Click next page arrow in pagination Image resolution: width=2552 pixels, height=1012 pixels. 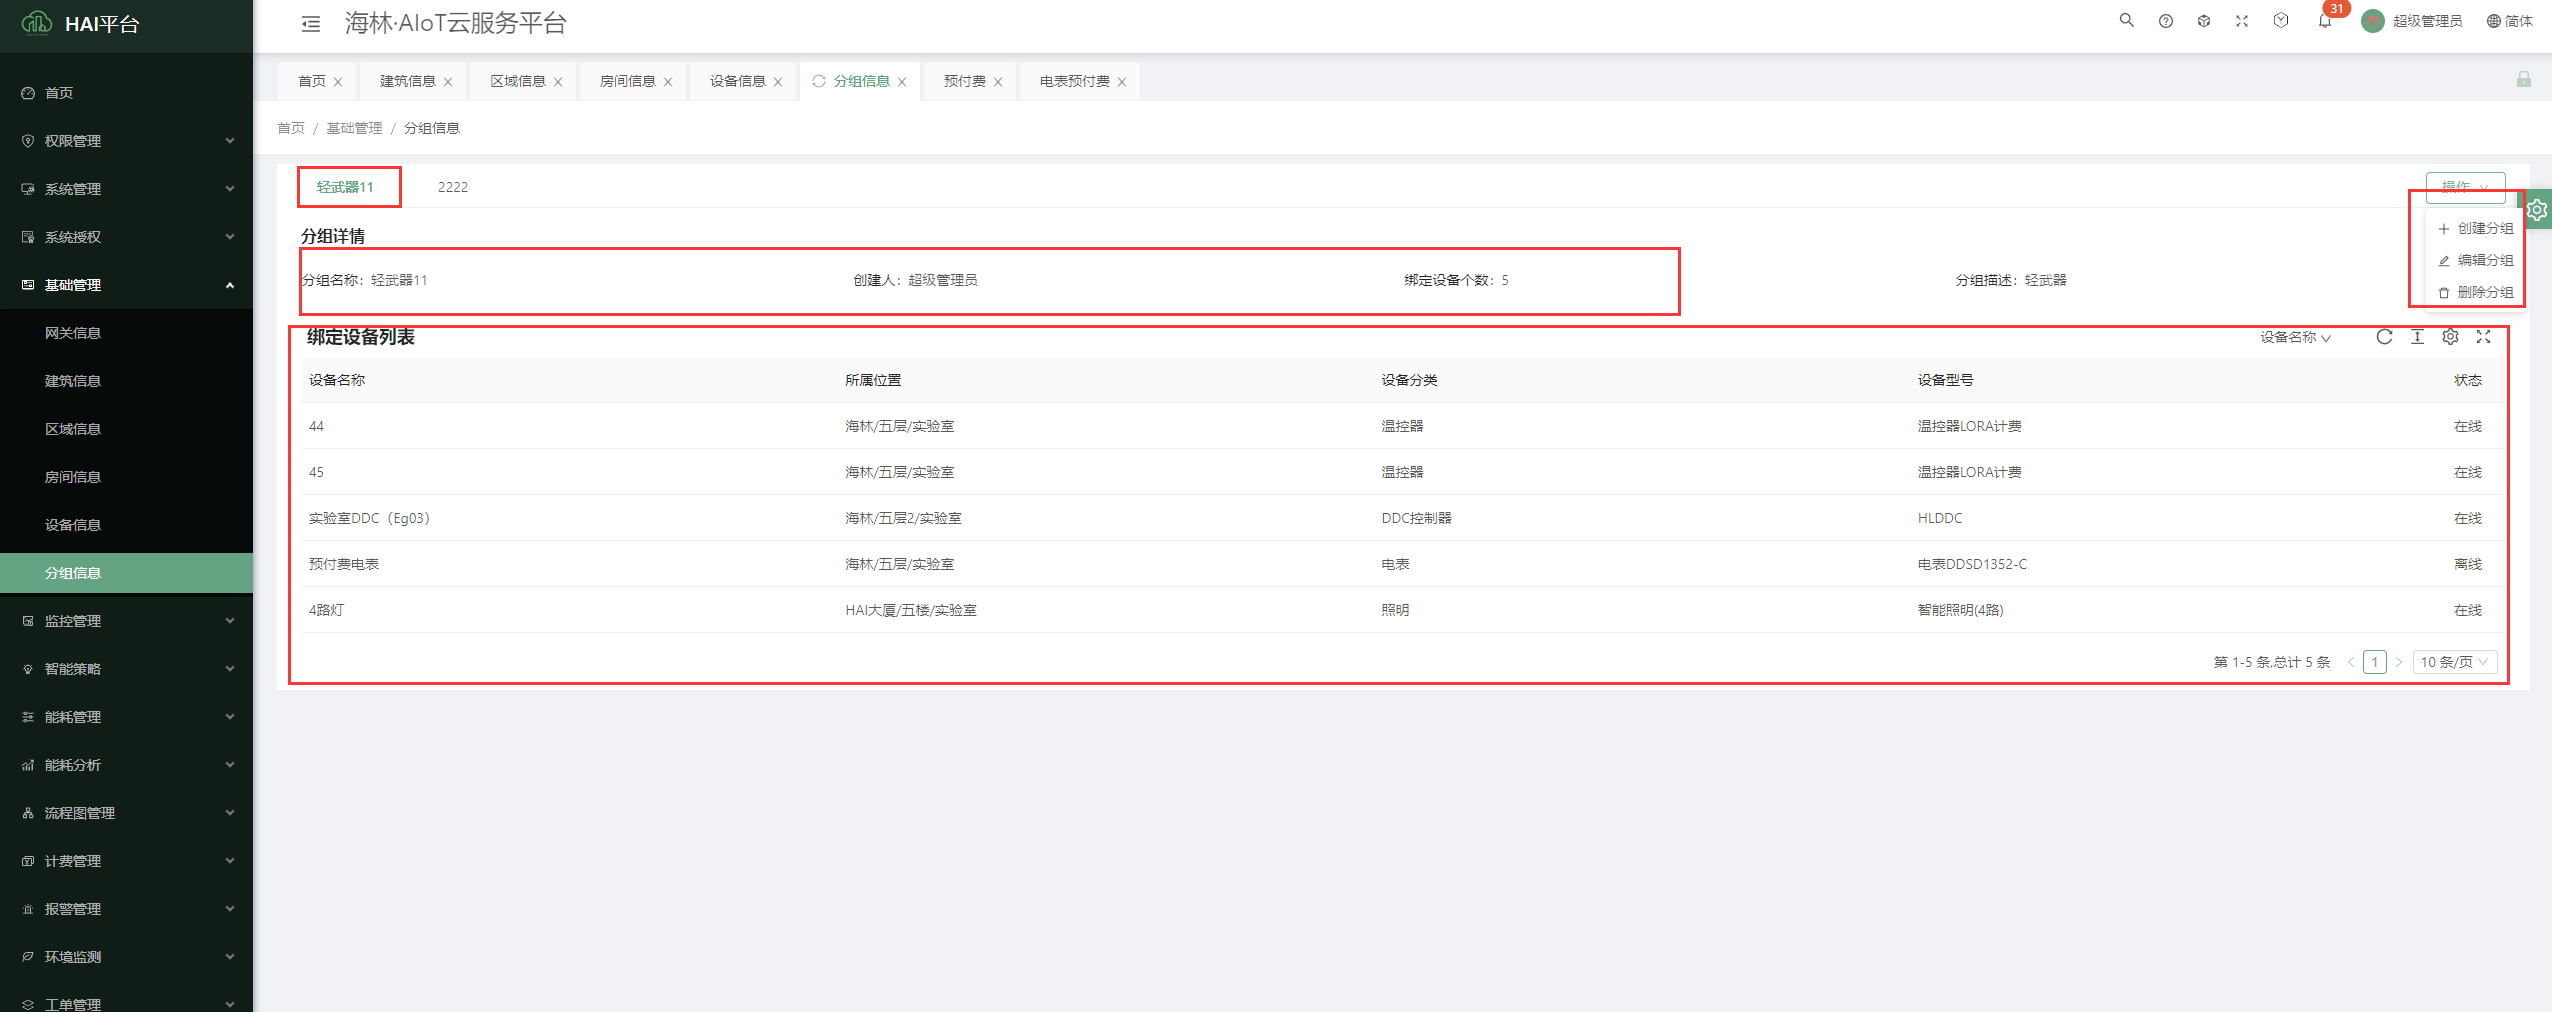[x=2398, y=662]
